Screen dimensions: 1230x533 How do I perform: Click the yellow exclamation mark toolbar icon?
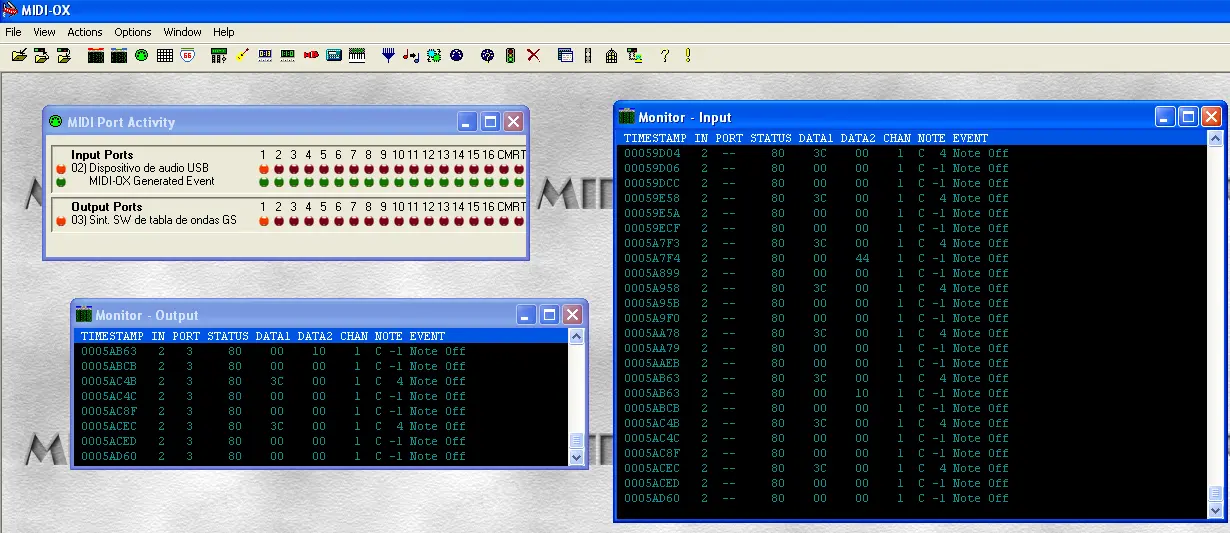pos(688,56)
